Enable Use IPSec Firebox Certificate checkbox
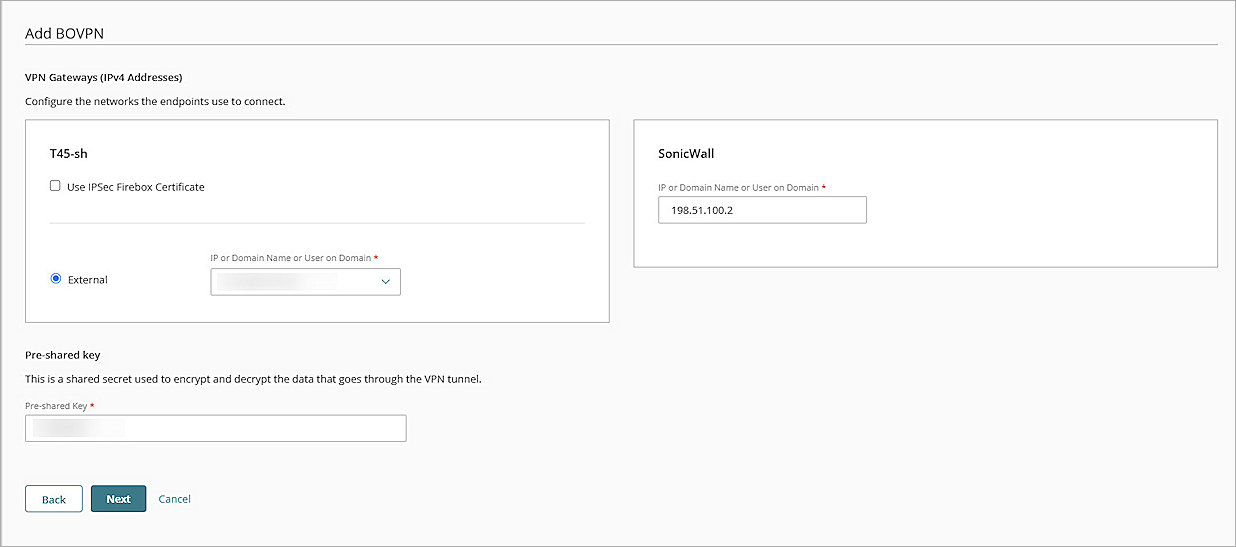Image resolution: width=1236 pixels, height=547 pixels. pyautogui.click(x=55, y=186)
